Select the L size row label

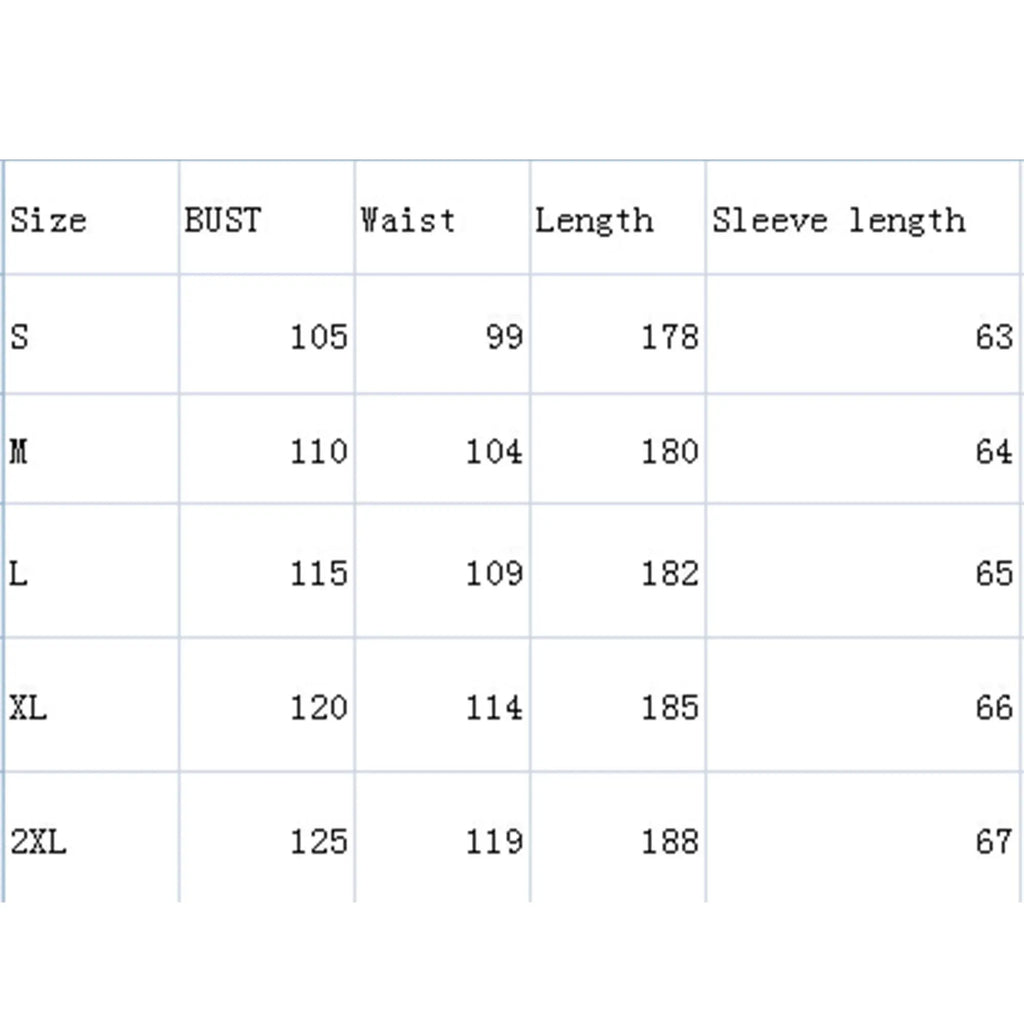point(19,573)
